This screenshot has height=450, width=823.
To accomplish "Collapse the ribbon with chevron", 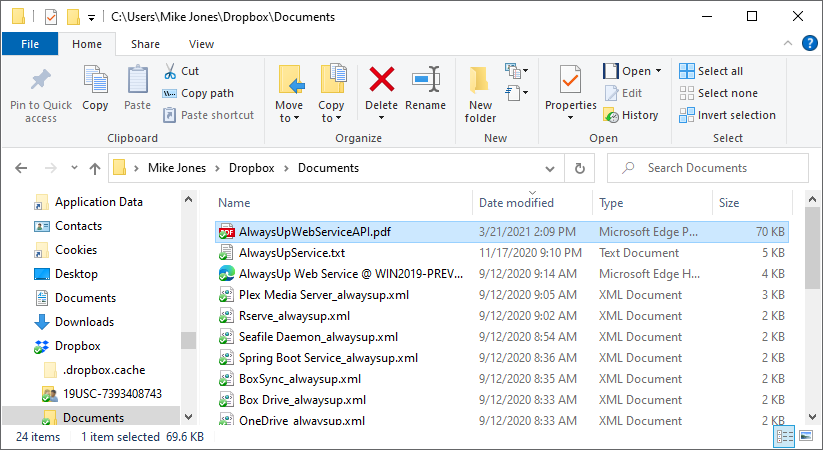I will [787, 44].
